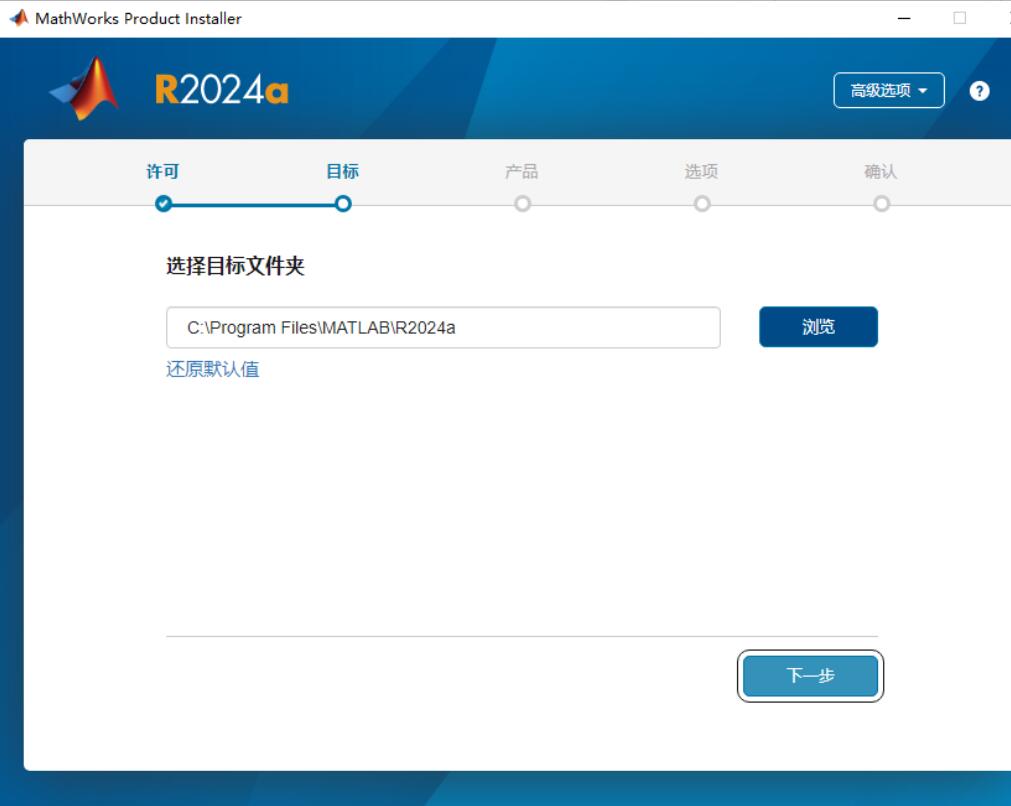Screen dimensions: 1011x806
Task: Proceed by clicking 下一步
Action: 810,676
